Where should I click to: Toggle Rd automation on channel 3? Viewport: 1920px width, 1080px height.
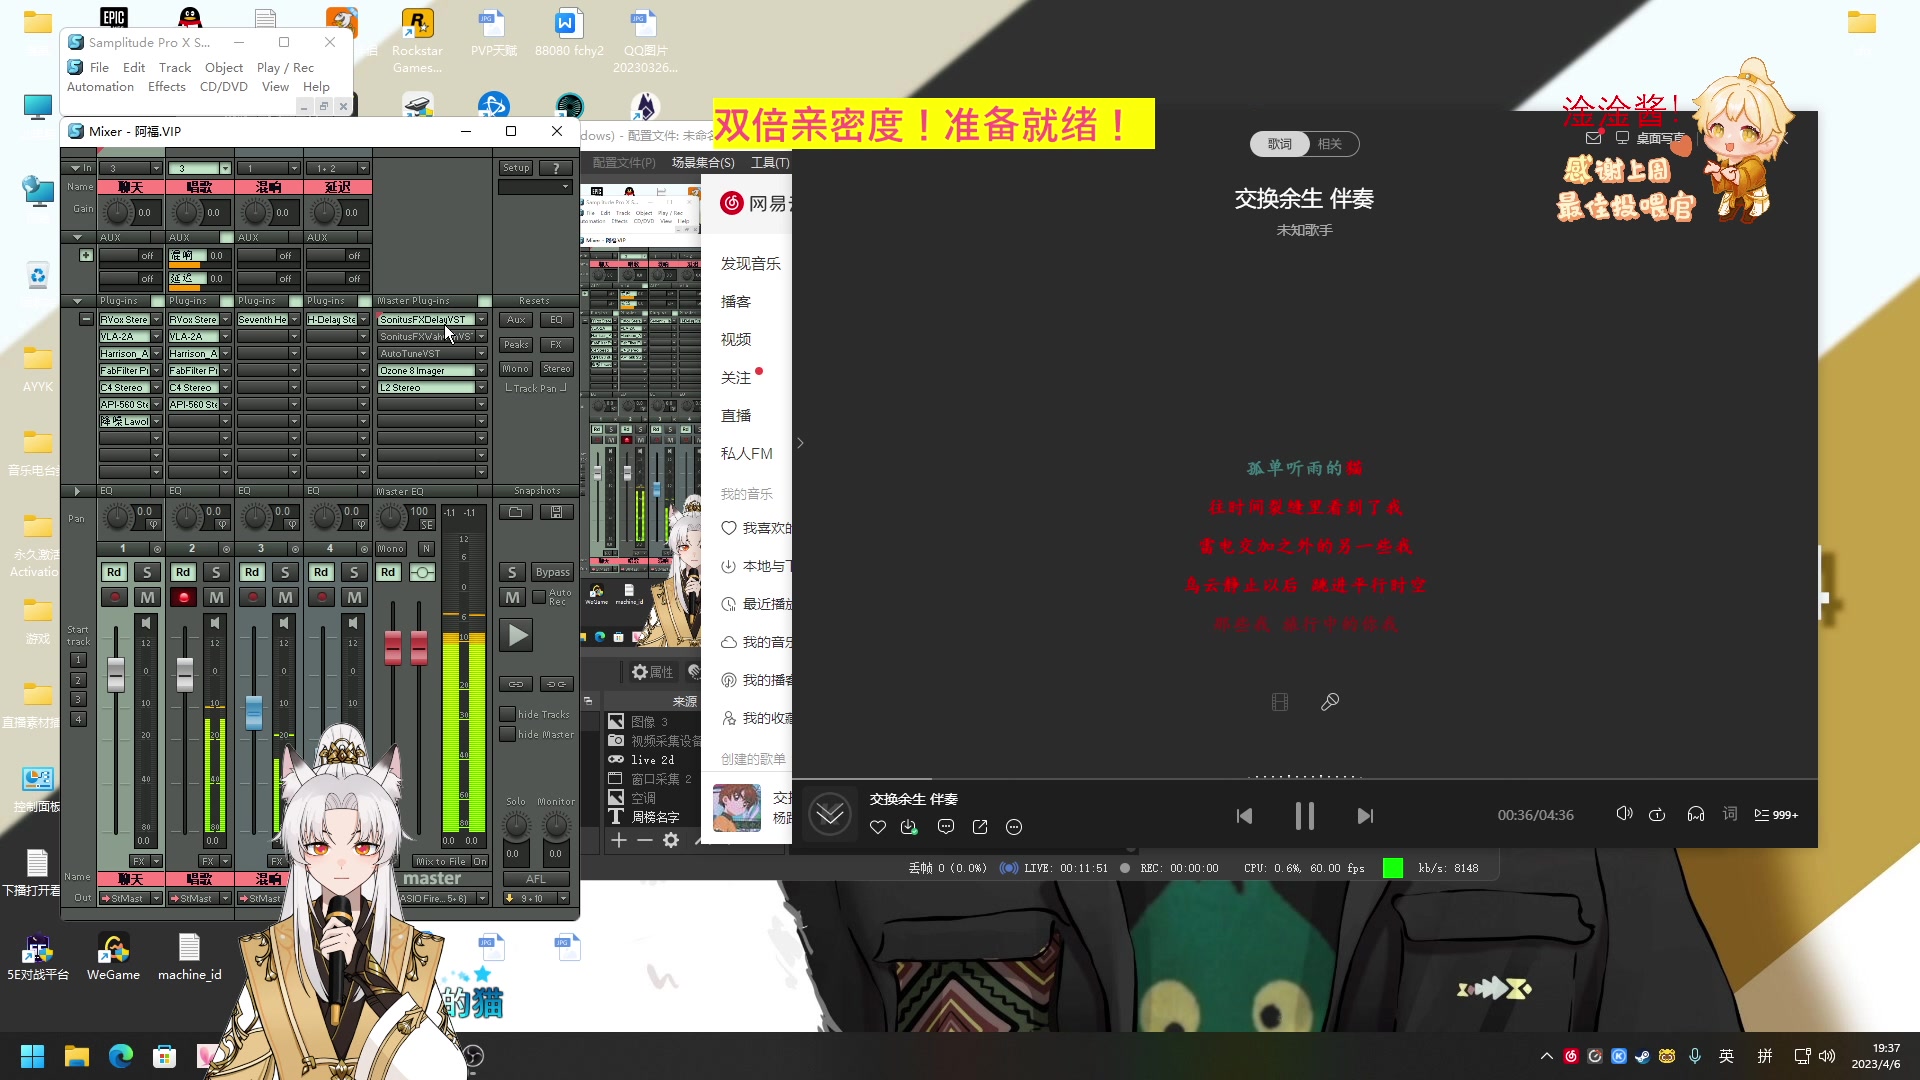point(252,572)
